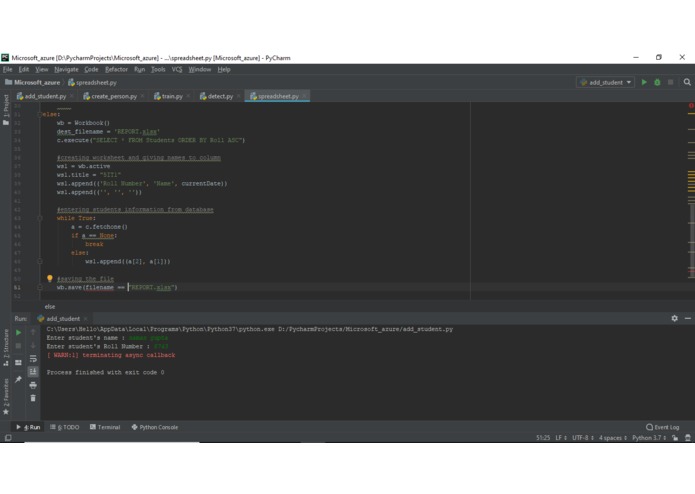
Task: Open the TODO tool window
Action: click(x=65, y=427)
